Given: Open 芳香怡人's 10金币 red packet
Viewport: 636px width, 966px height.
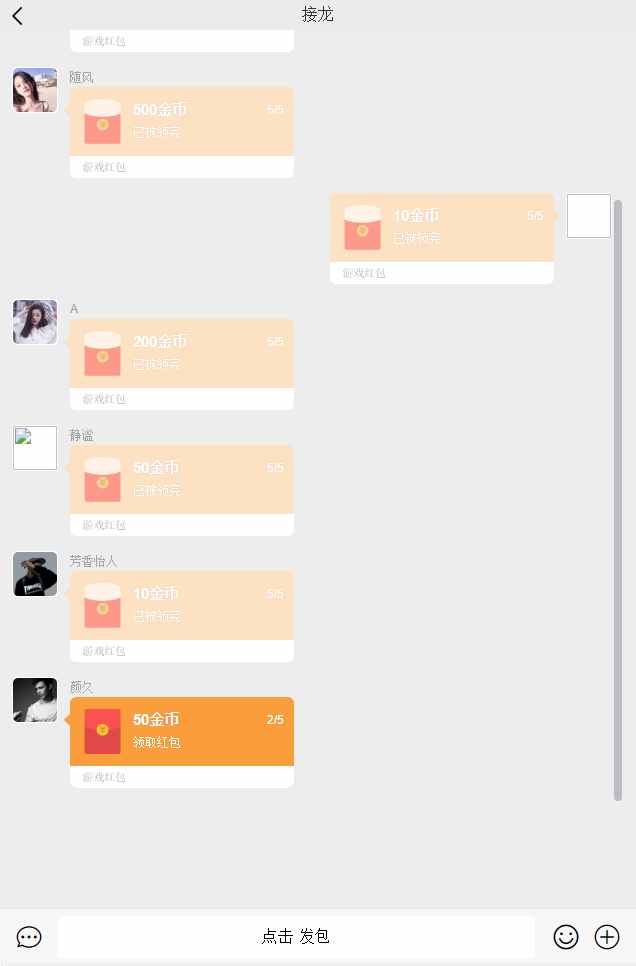Looking at the screenshot, I should 182,606.
